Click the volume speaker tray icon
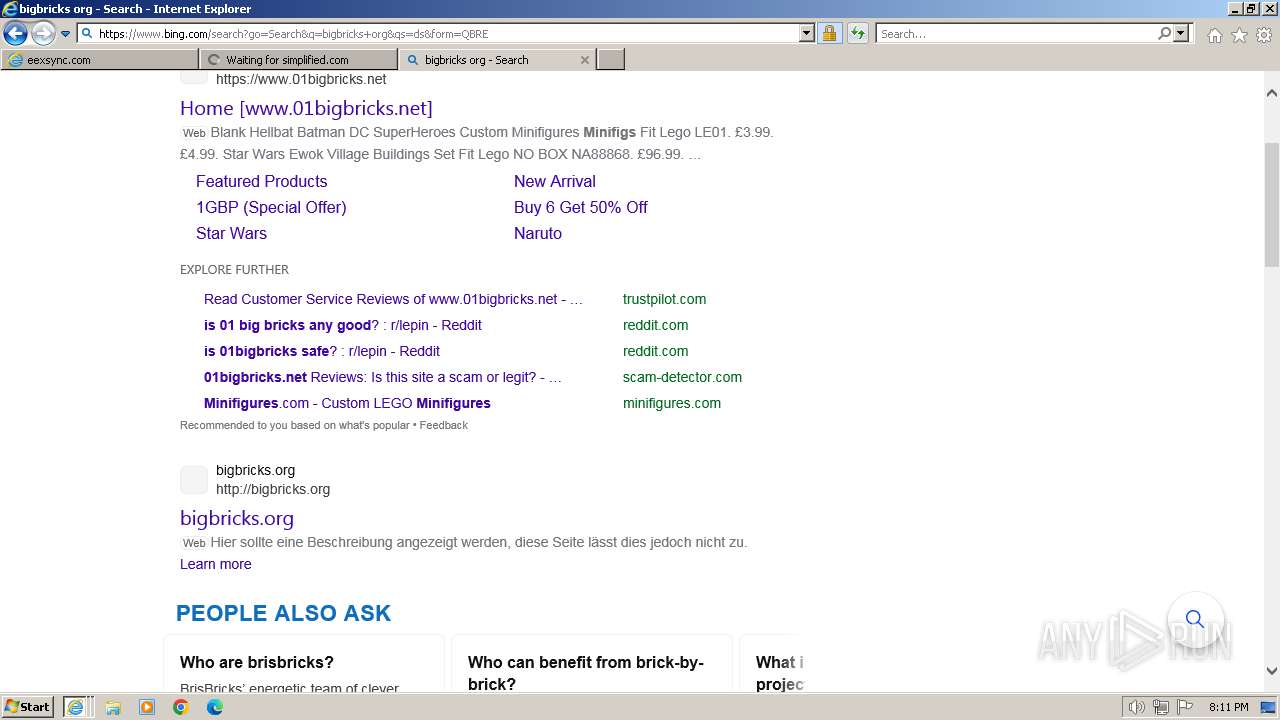The height and width of the screenshot is (720, 1280). pos(1137,707)
